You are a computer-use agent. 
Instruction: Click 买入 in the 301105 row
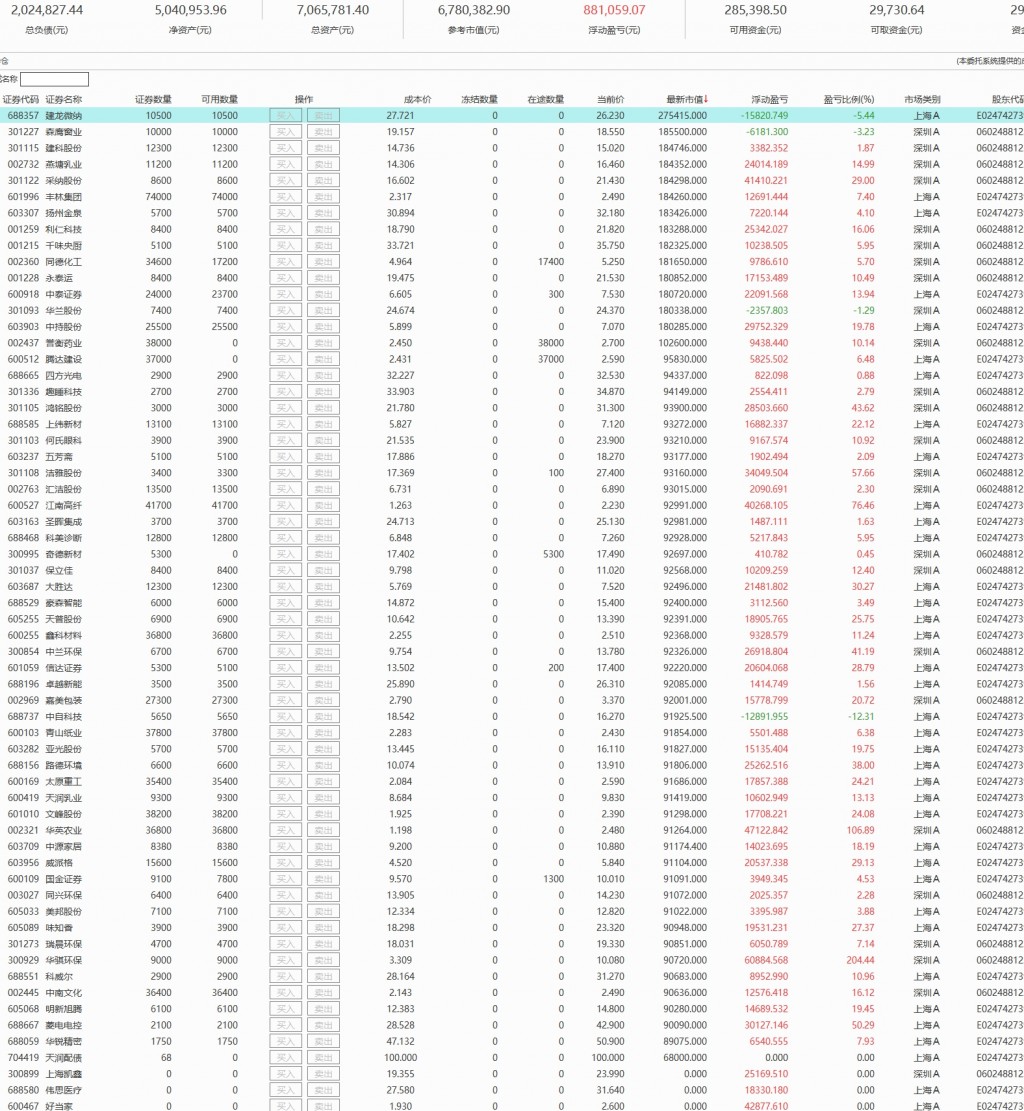click(x=286, y=408)
